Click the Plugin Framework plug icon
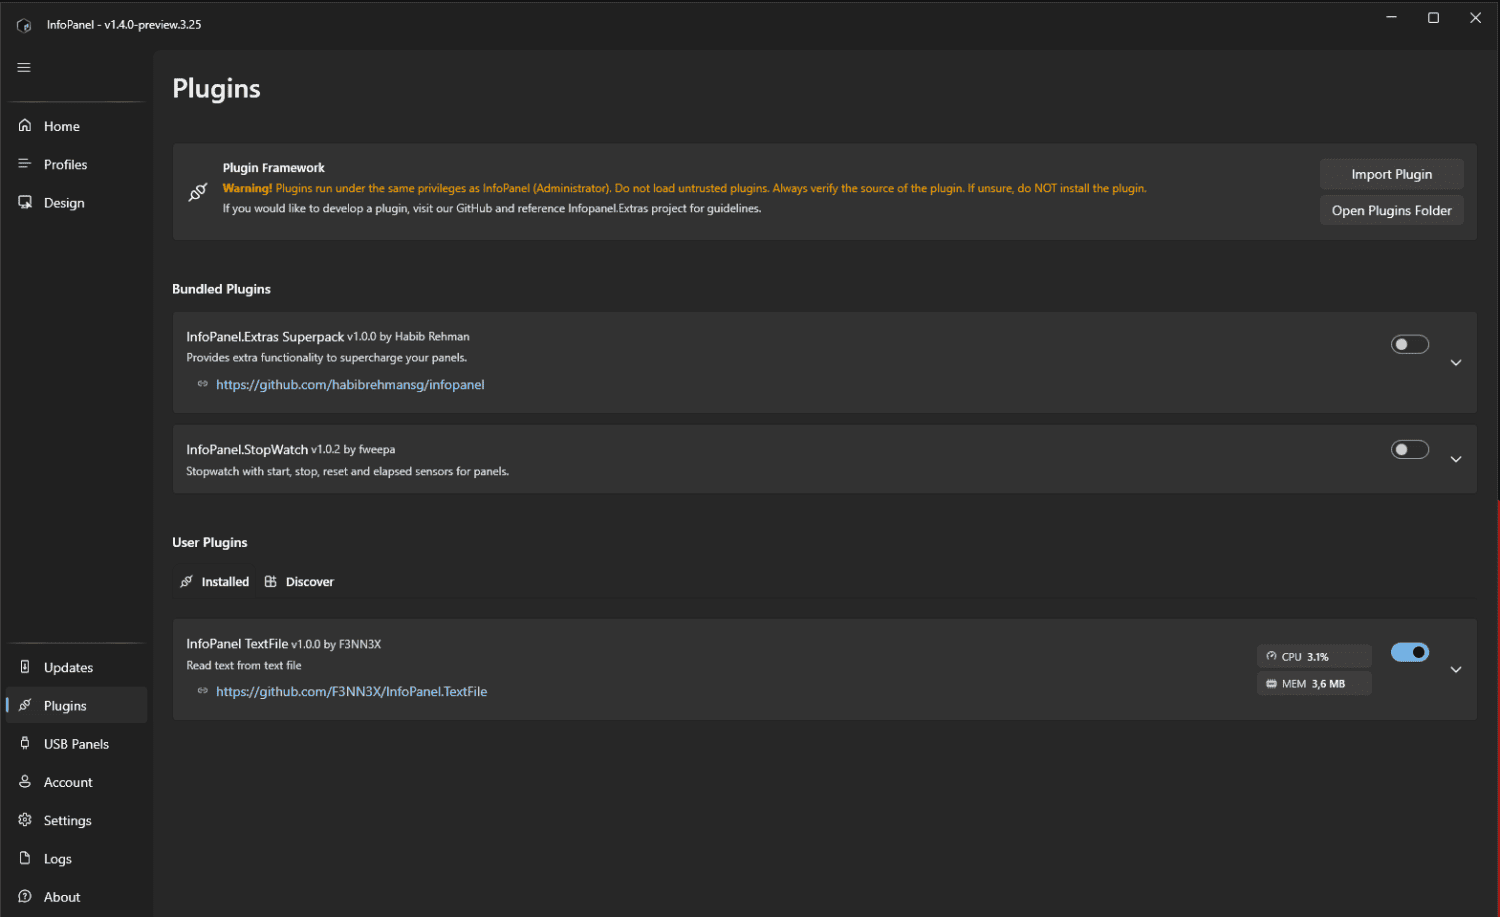This screenshot has height=917, width=1500. click(198, 192)
